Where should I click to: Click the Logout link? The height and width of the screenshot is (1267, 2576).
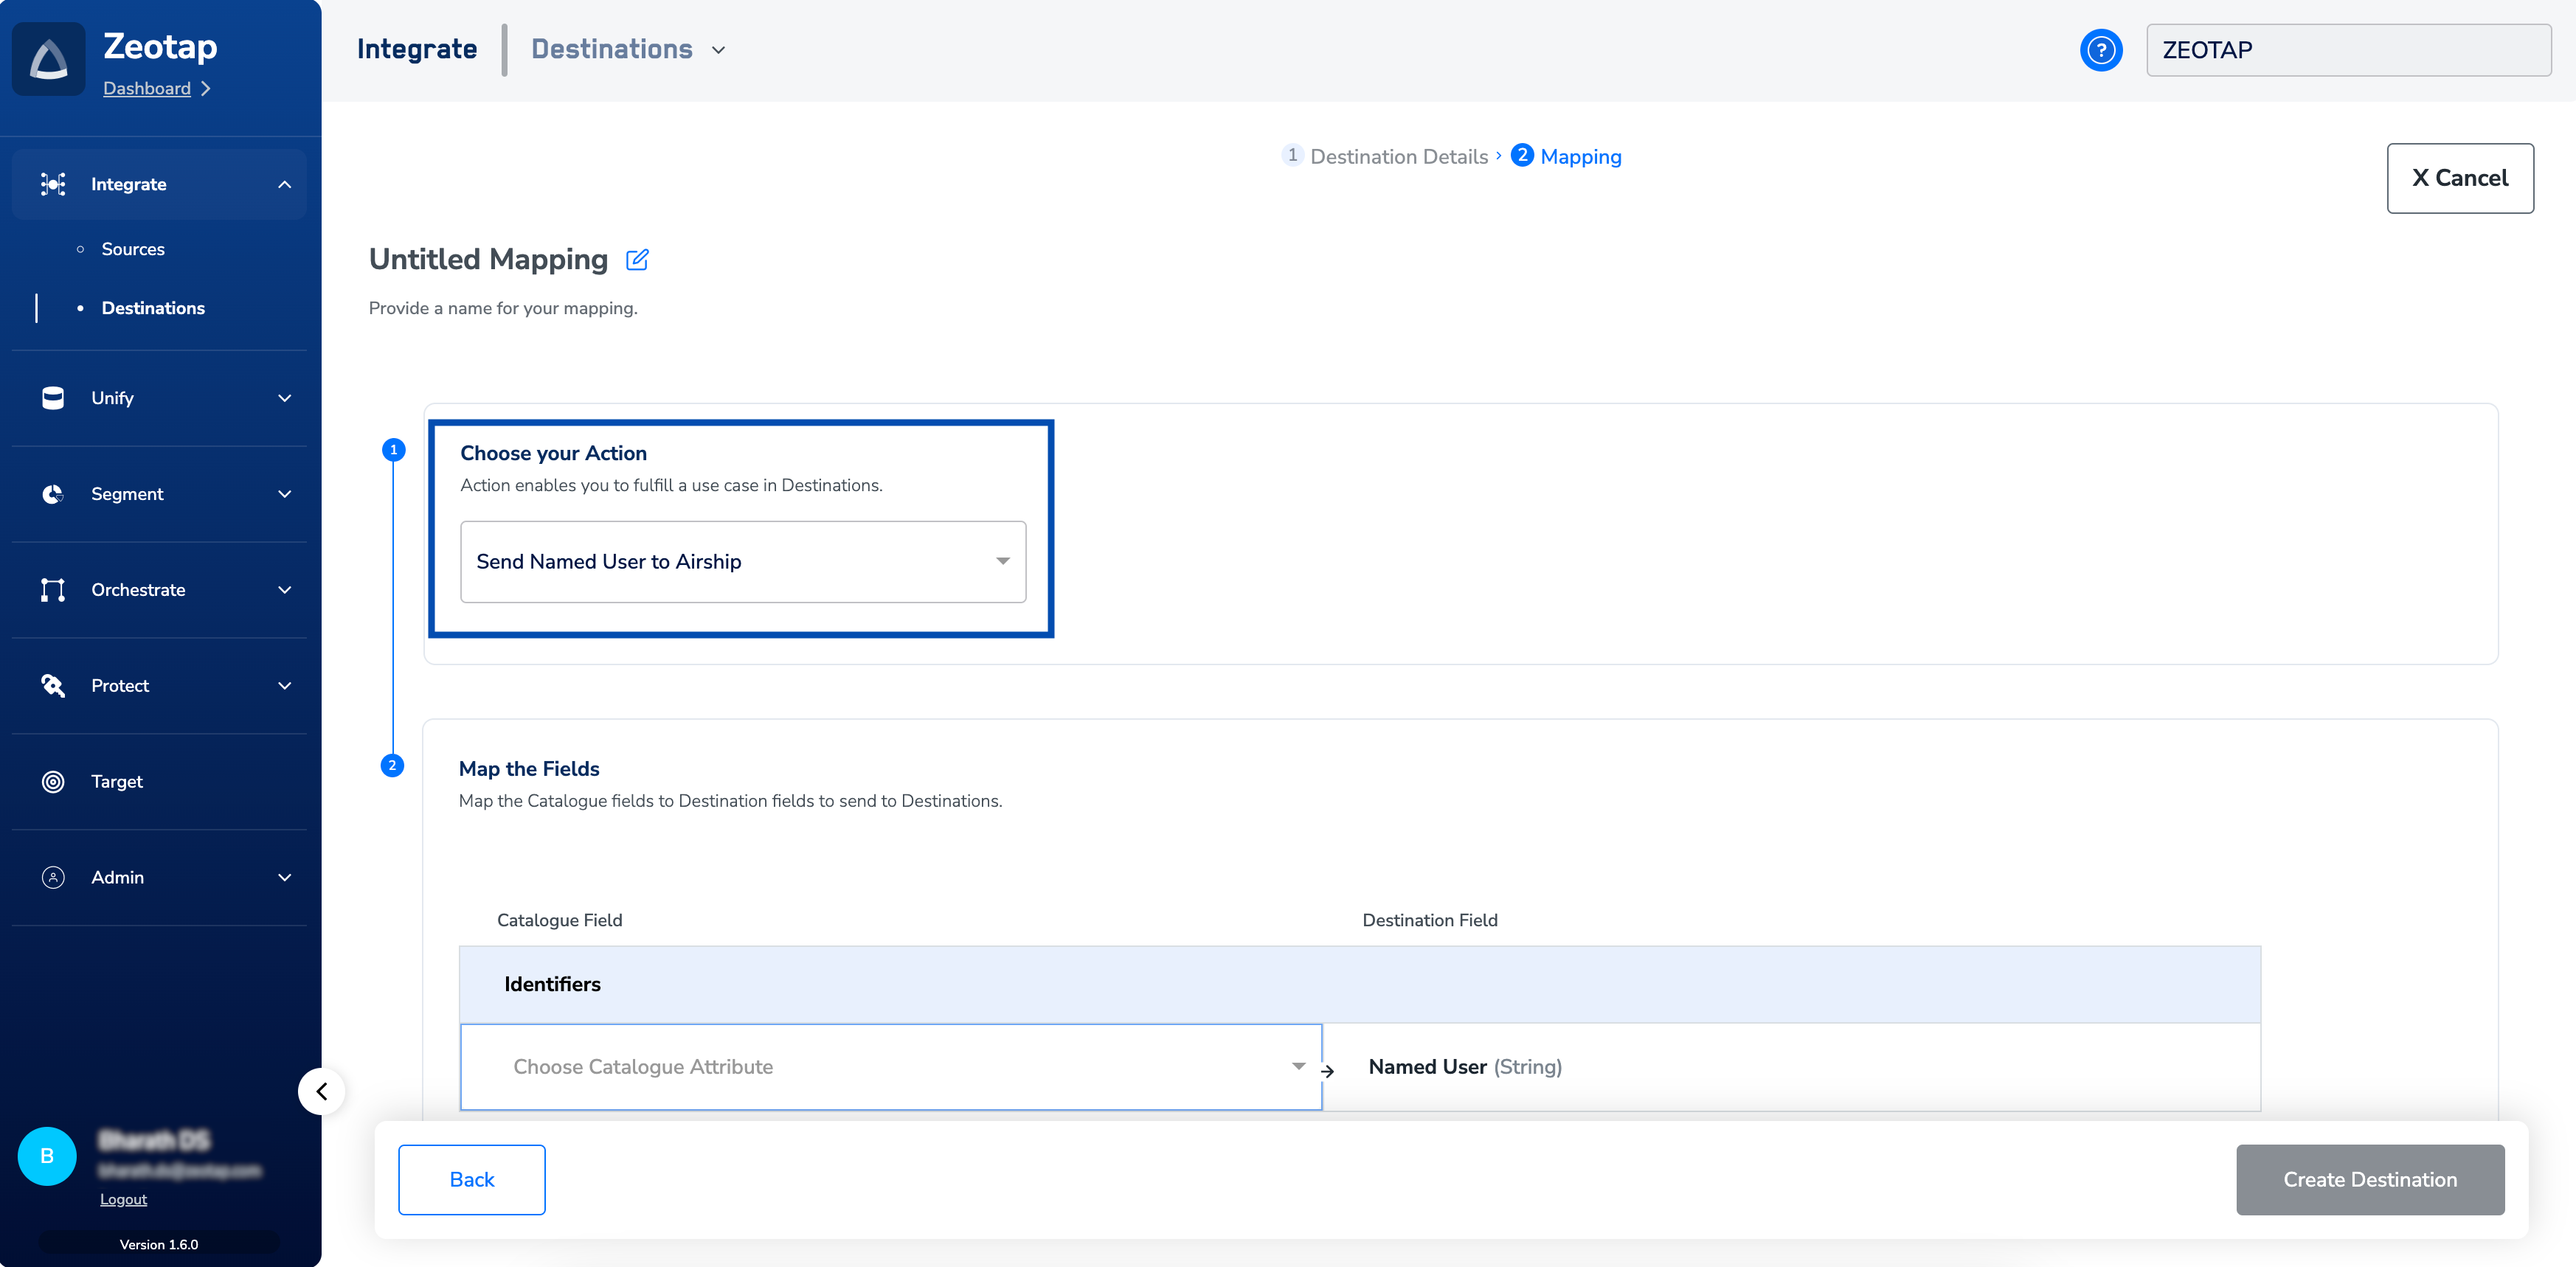point(123,1199)
